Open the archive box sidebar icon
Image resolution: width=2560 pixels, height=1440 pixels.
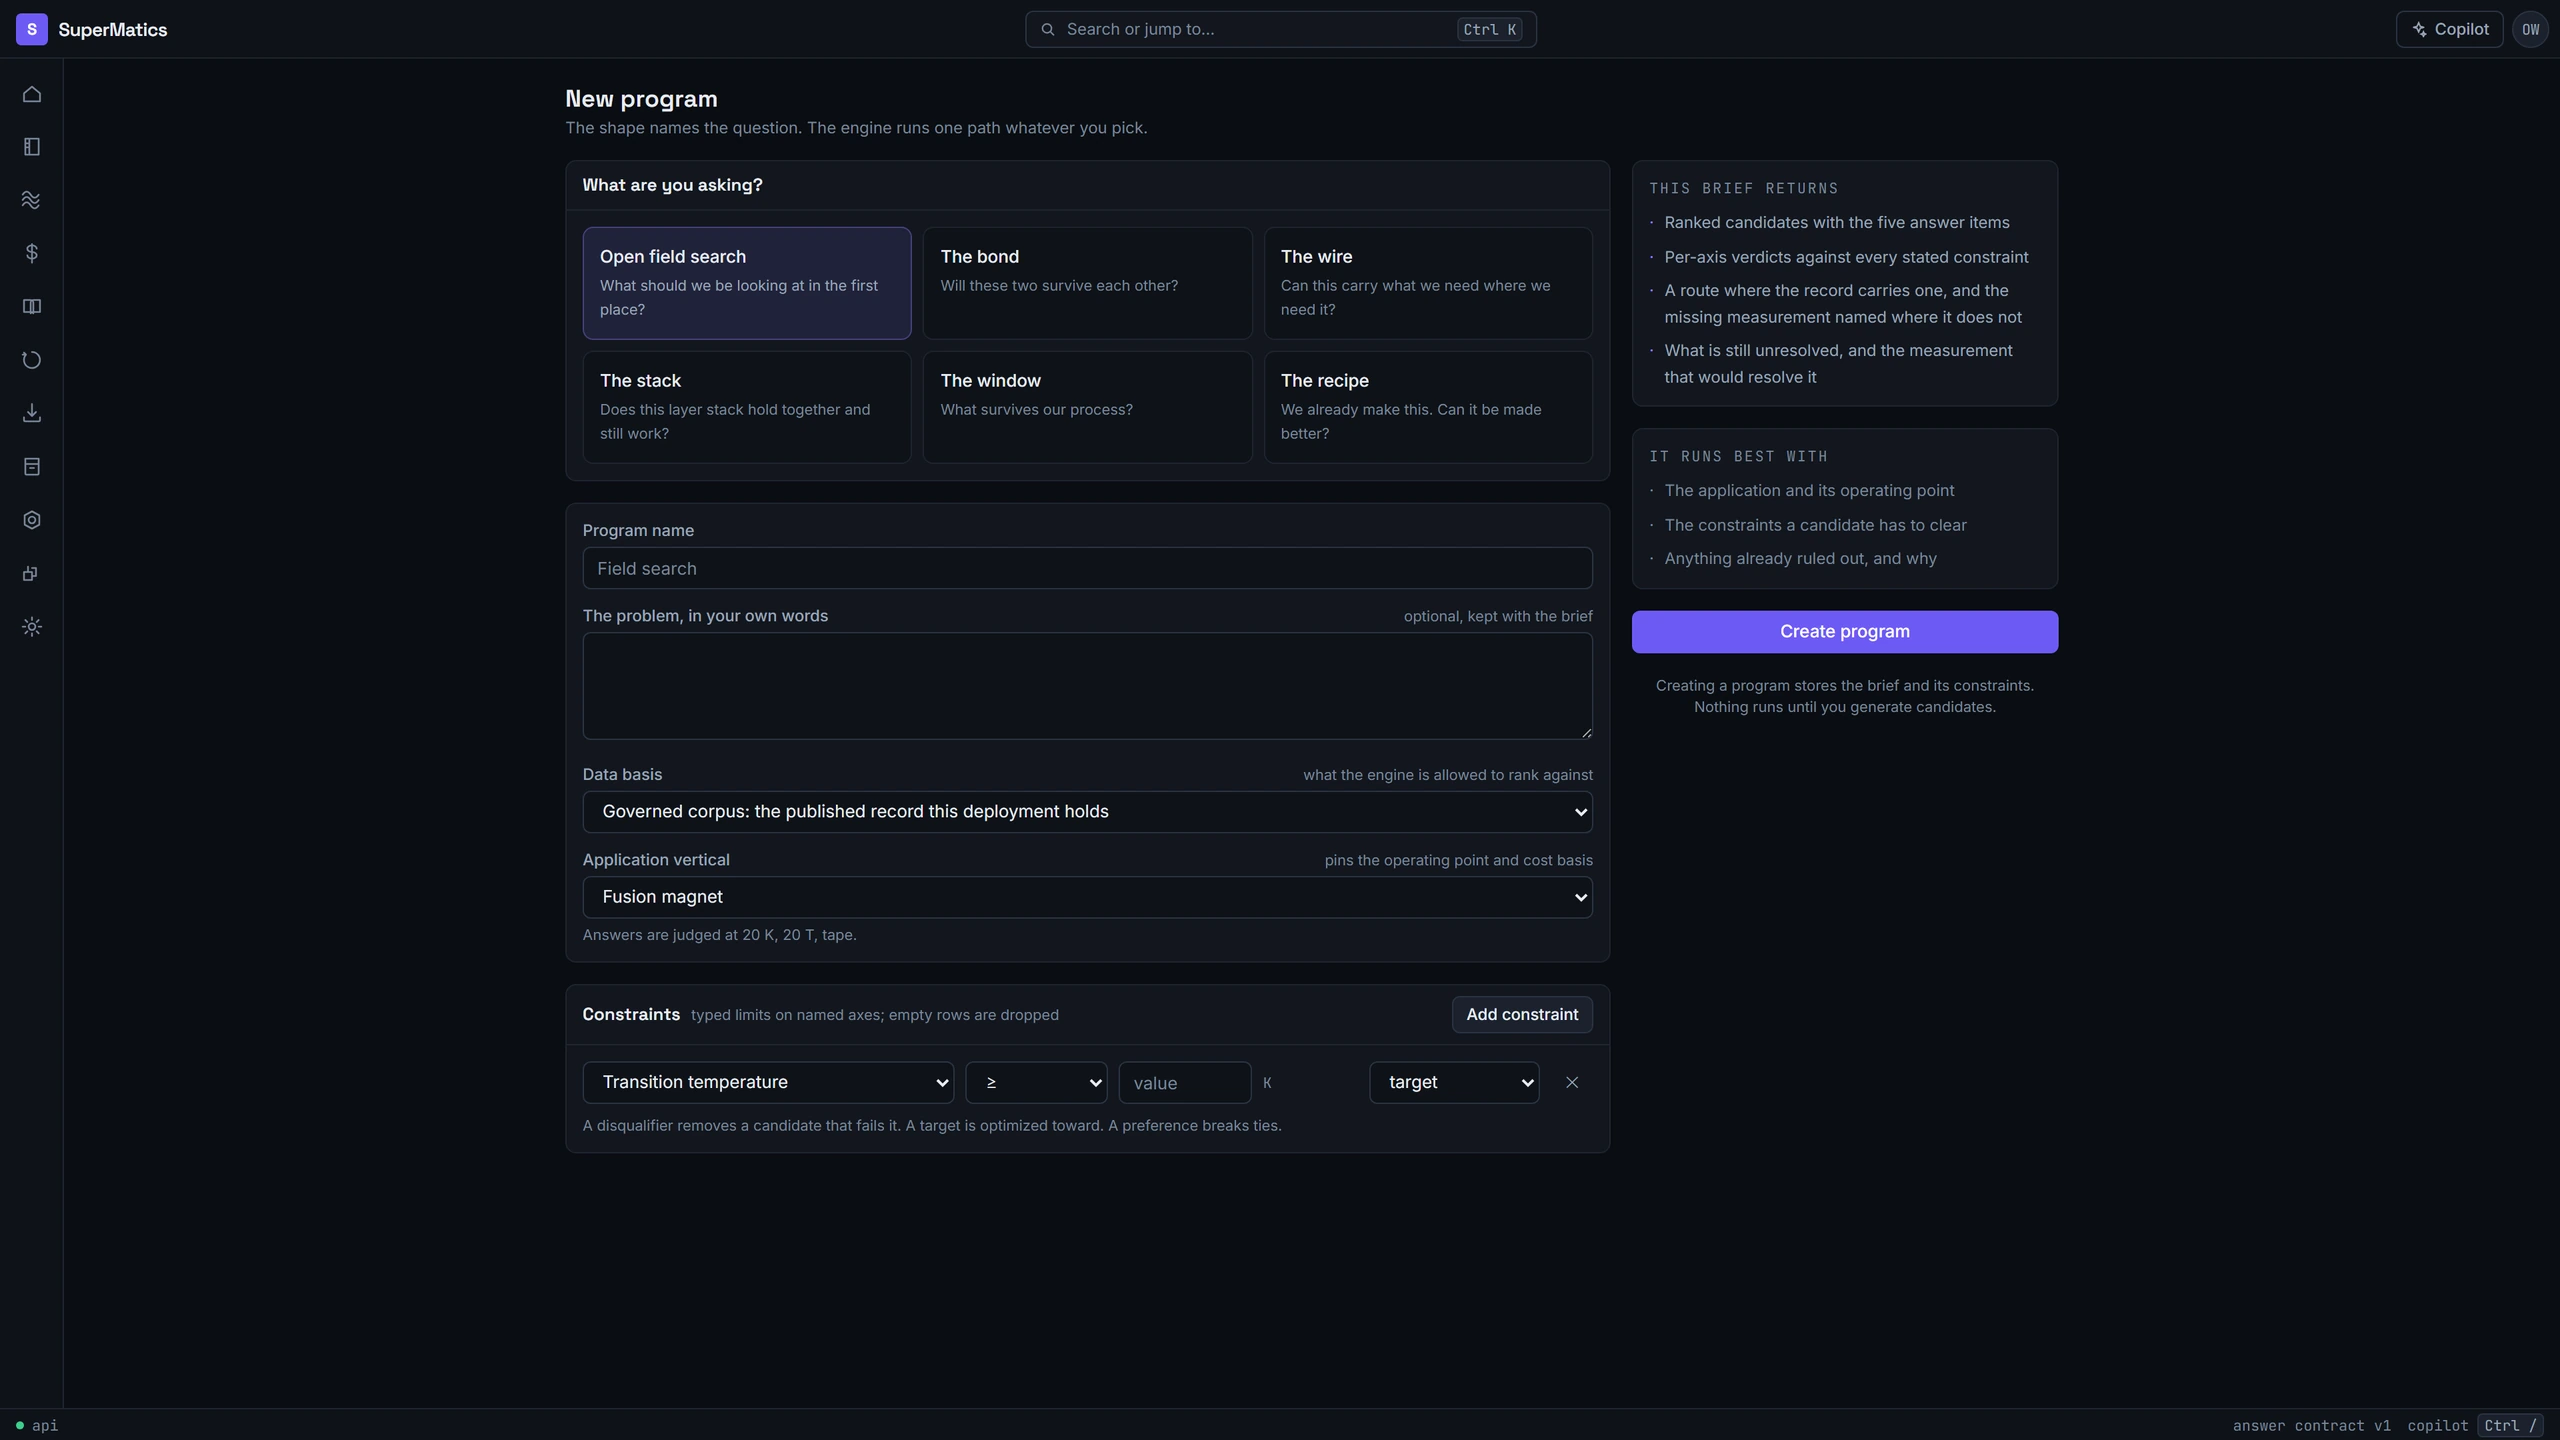point(32,467)
